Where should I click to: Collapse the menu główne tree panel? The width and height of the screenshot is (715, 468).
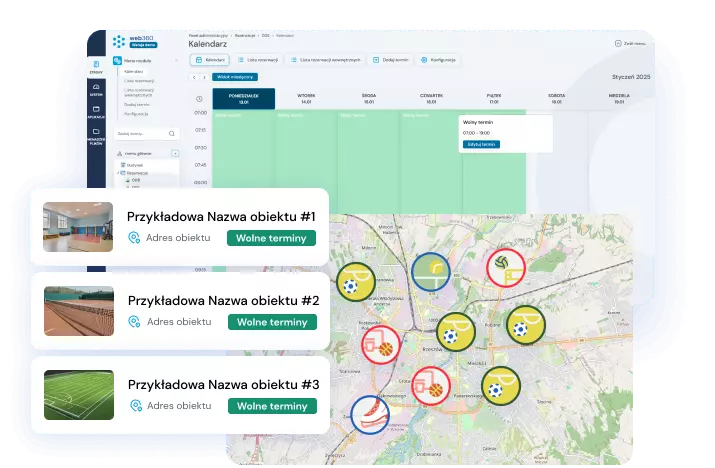click(x=175, y=153)
